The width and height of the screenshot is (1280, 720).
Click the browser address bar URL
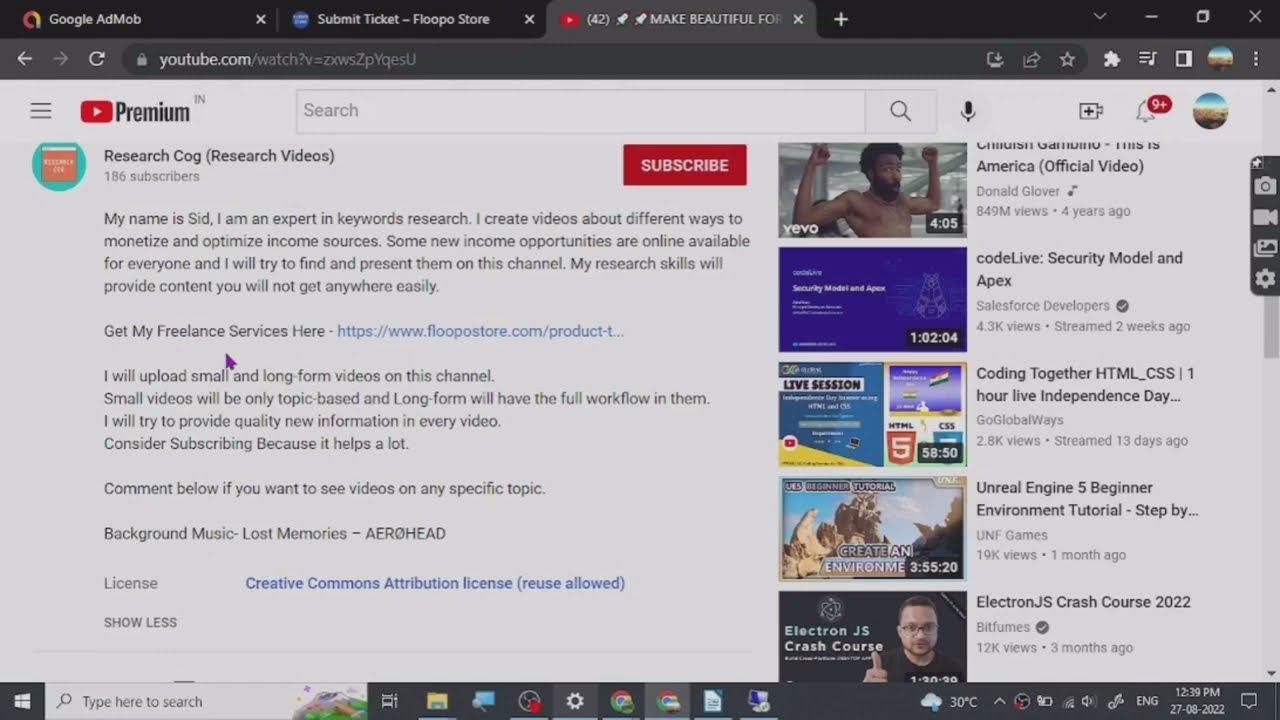(x=287, y=59)
